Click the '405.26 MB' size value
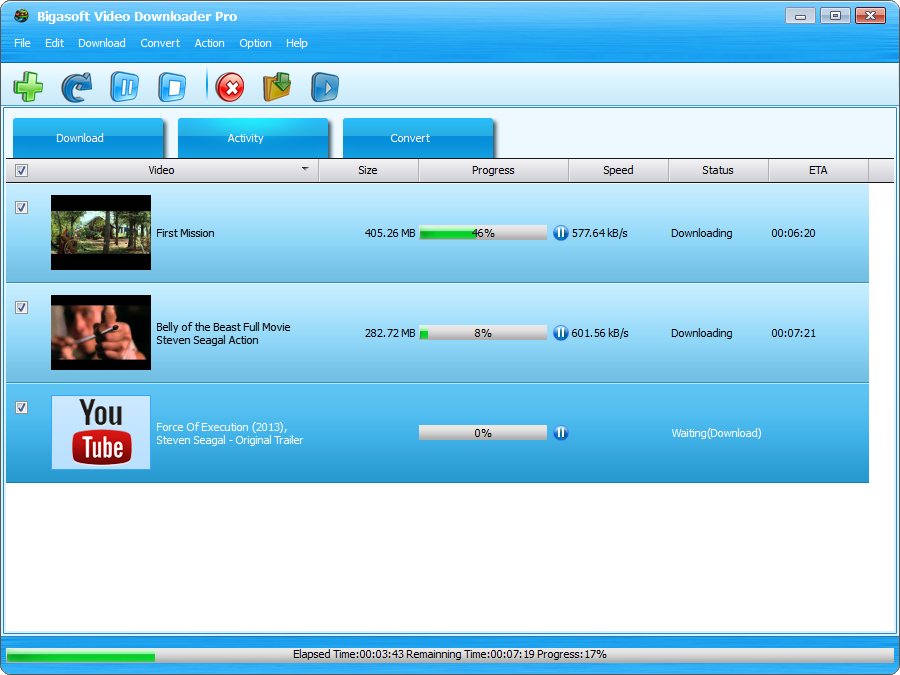The height and width of the screenshot is (675, 900). [x=390, y=233]
